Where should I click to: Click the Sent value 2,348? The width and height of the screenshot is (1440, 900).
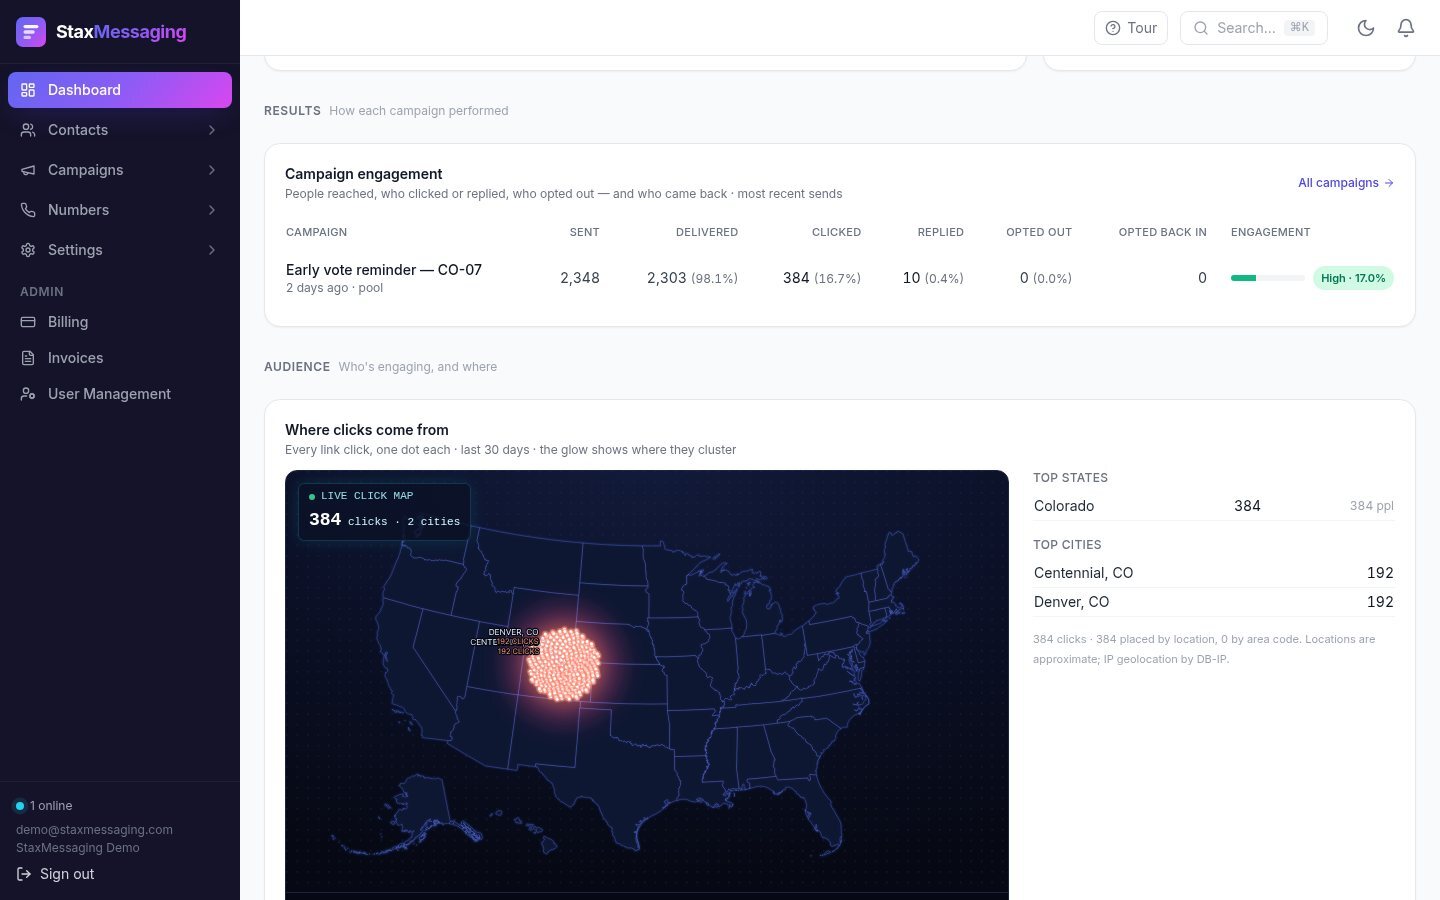tap(580, 278)
